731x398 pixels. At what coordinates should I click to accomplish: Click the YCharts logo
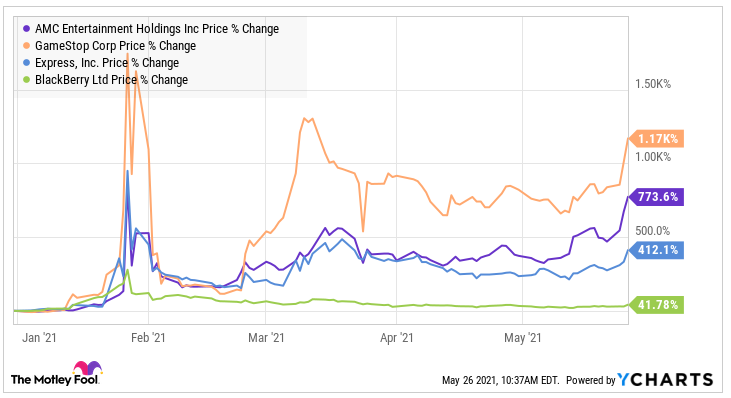665,379
